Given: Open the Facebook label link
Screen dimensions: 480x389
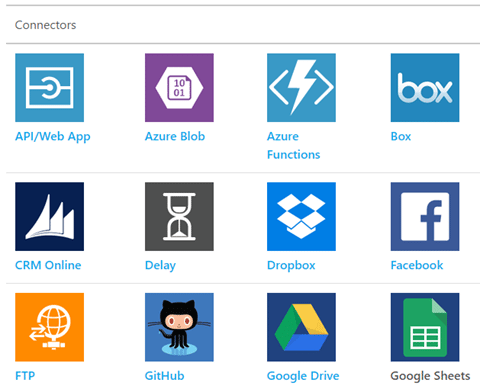Looking at the screenshot, I should pos(417,265).
